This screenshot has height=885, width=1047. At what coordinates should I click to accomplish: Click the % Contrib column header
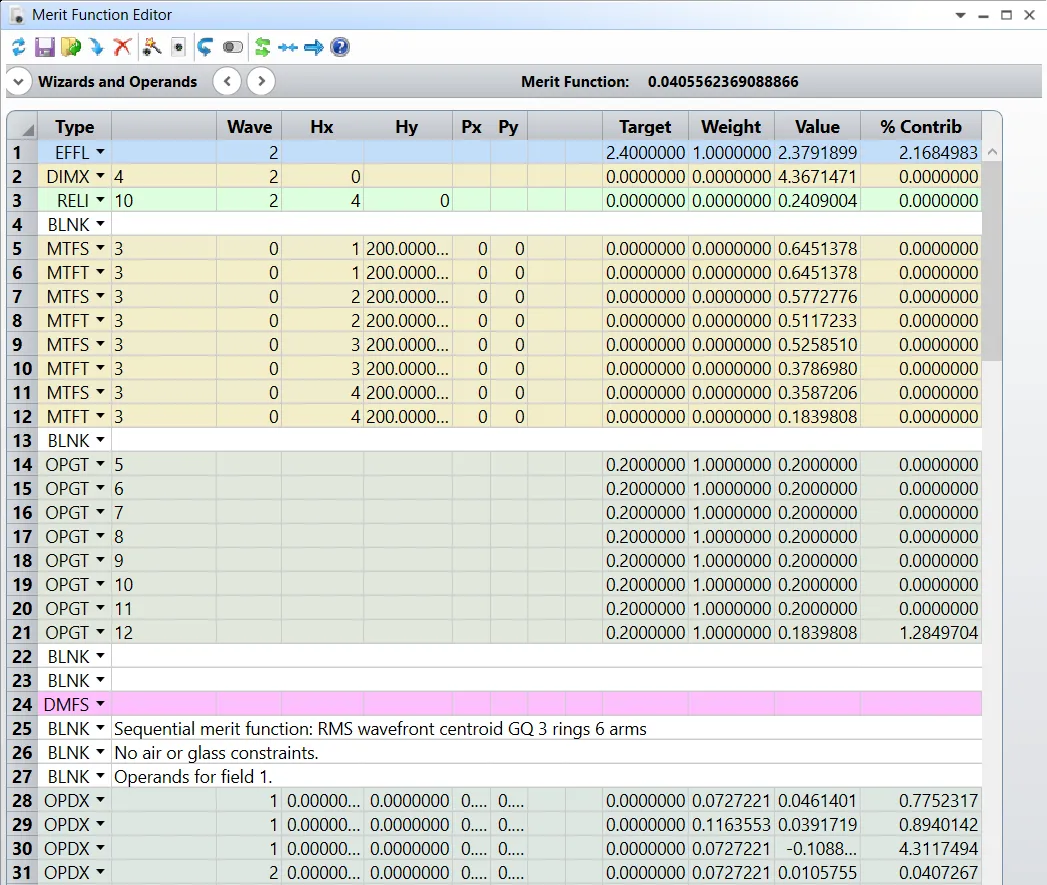[x=920, y=126]
